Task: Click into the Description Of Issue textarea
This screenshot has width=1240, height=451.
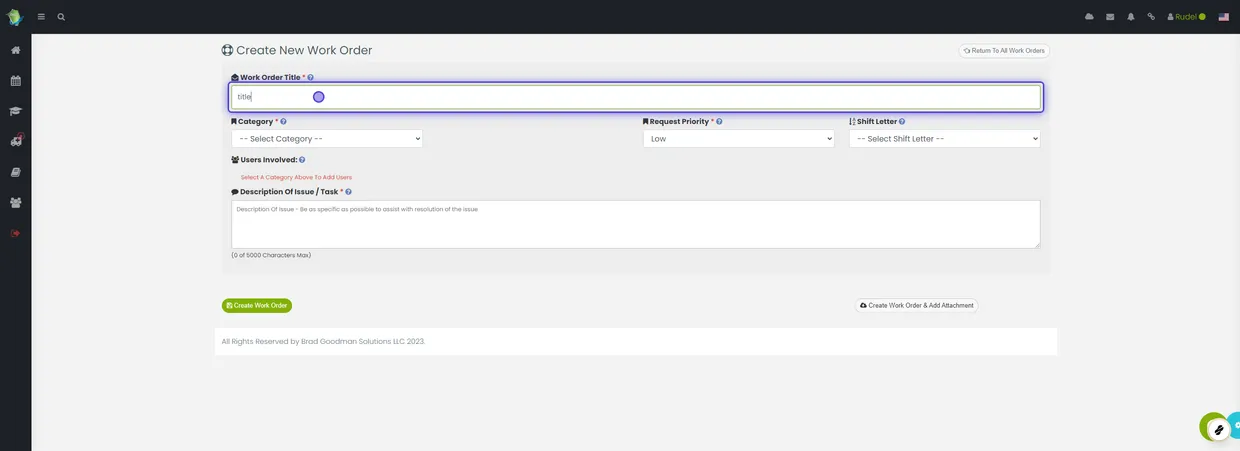Action: coord(636,224)
